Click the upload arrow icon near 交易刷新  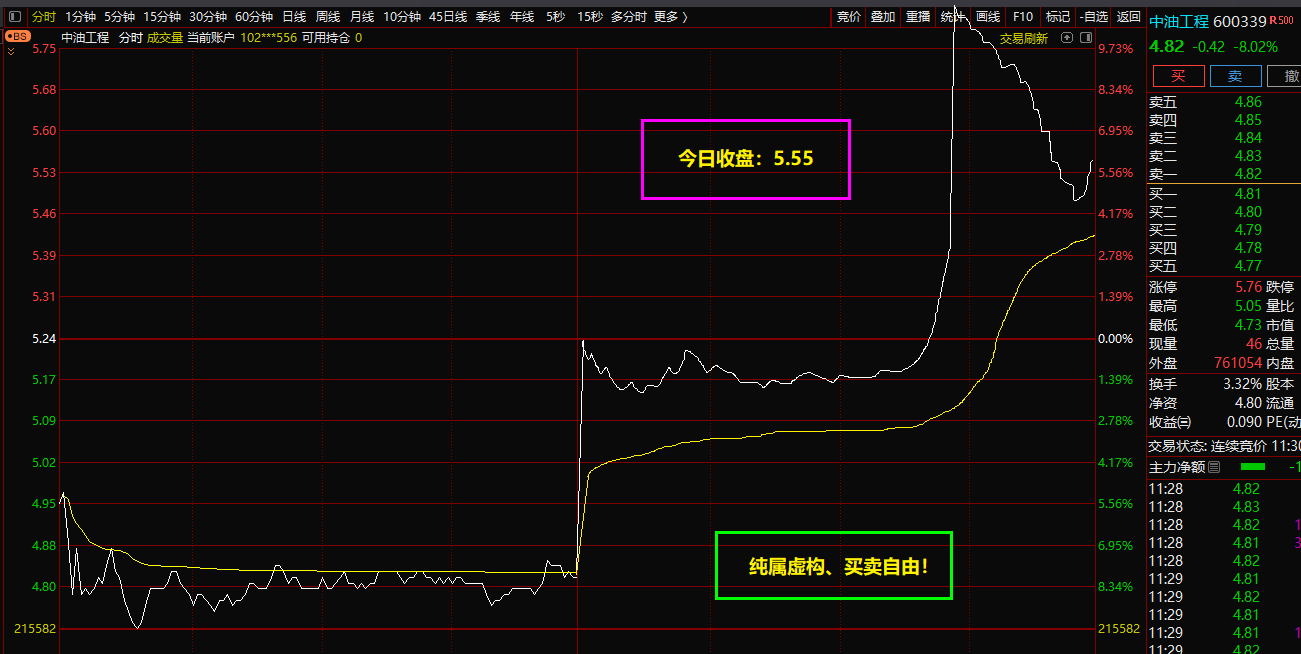[1067, 38]
